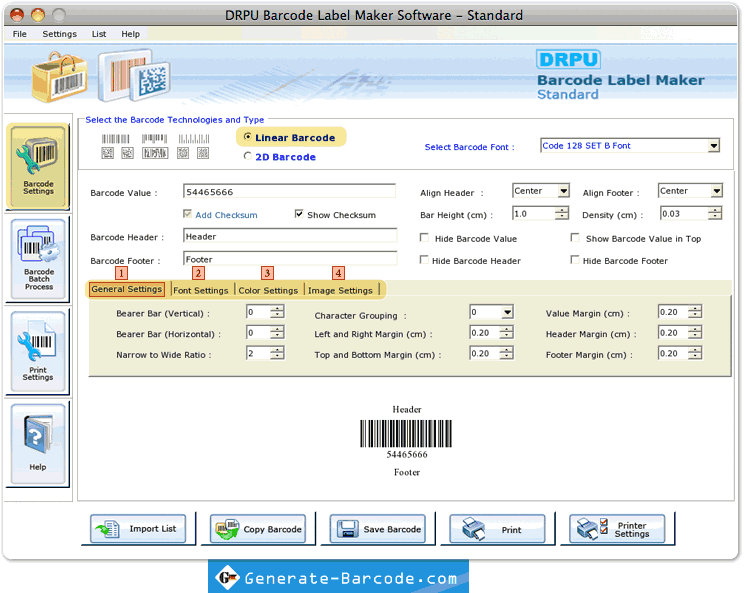The width and height of the screenshot is (744, 593).
Task: Click the Print button label
Action: pos(512,530)
